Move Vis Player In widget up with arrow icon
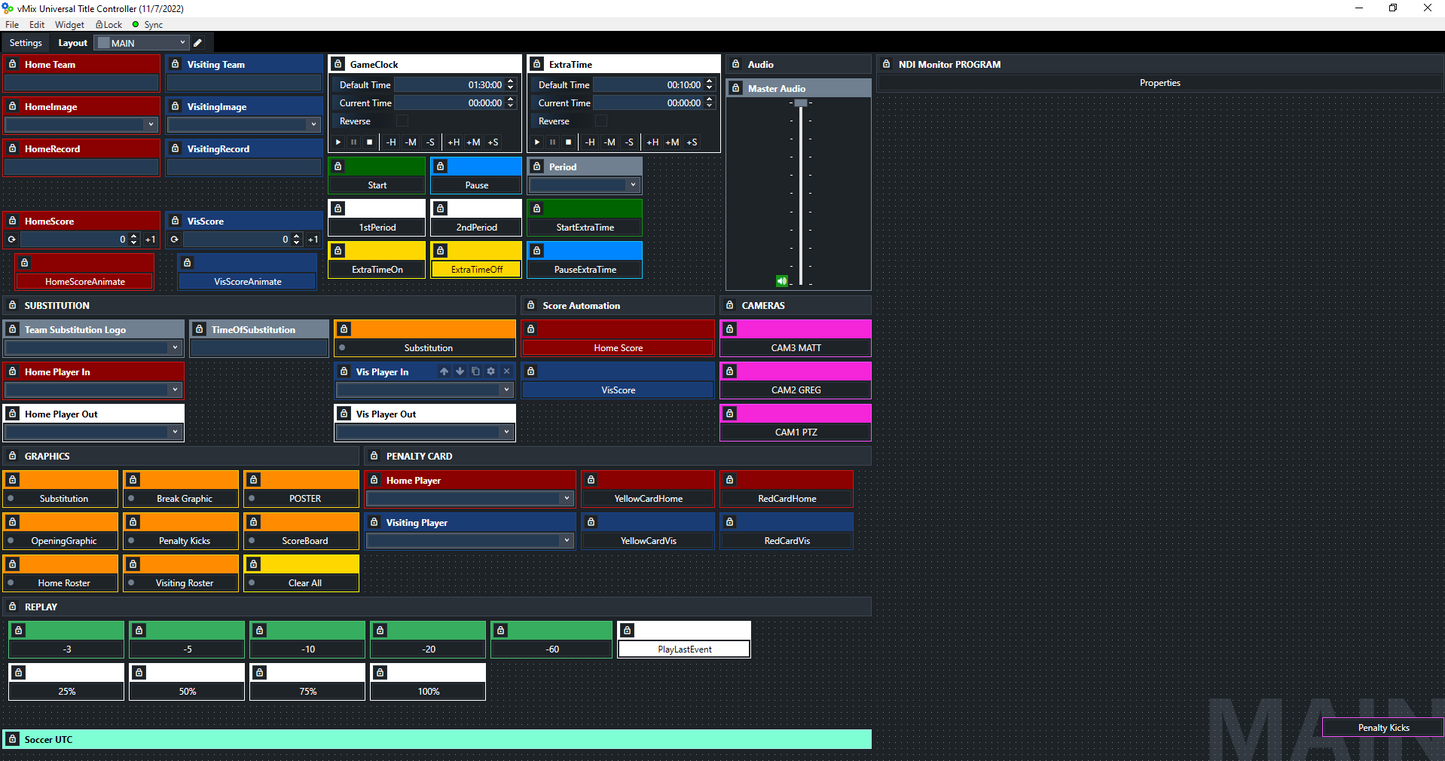This screenshot has width=1445, height=761. click(444, 371)
